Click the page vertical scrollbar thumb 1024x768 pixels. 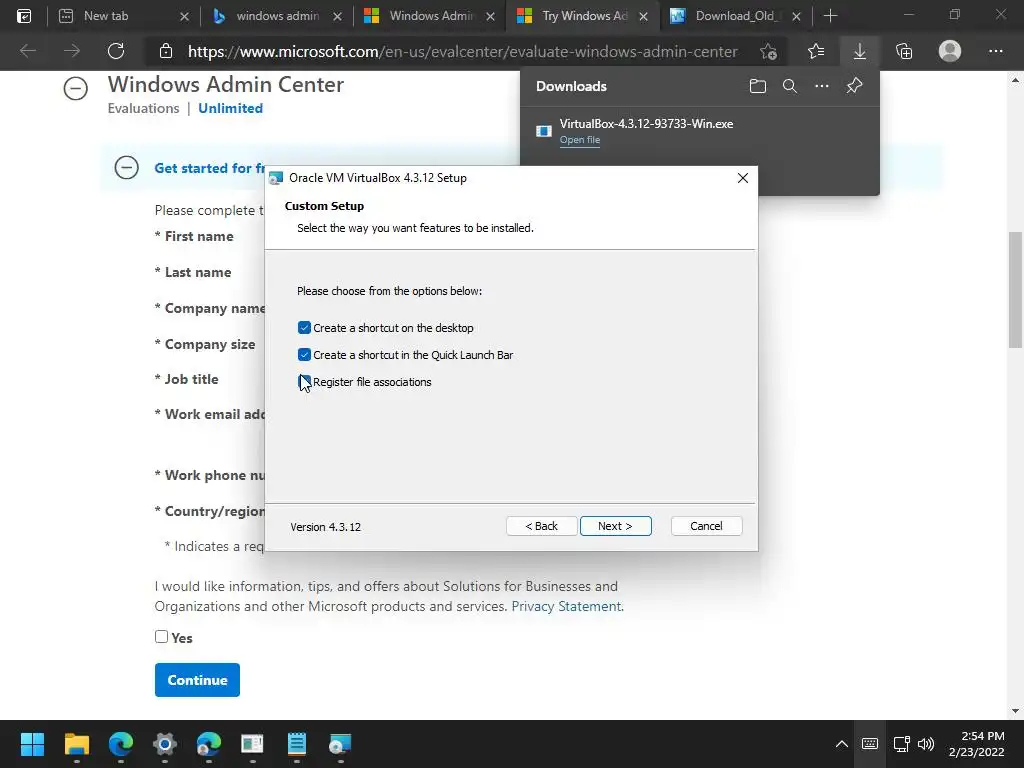(1015, 290)
